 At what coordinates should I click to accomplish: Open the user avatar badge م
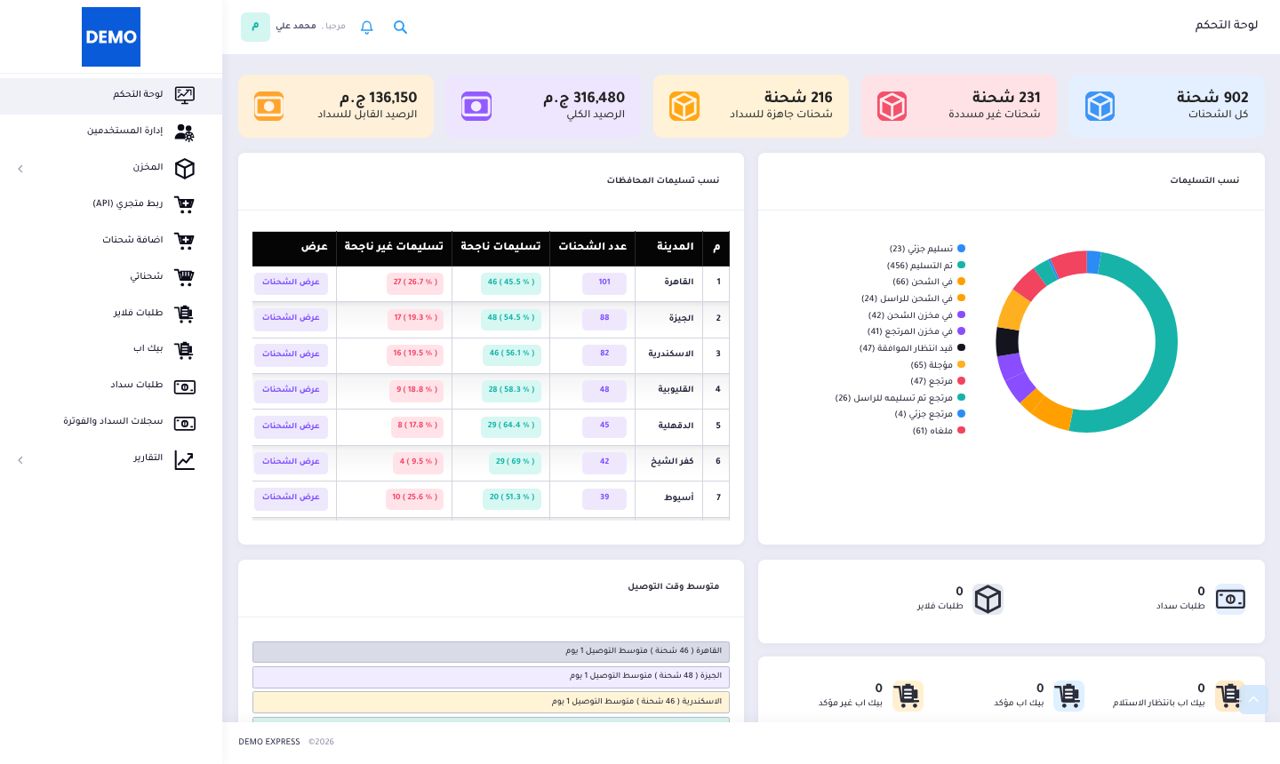coord(255,27)
